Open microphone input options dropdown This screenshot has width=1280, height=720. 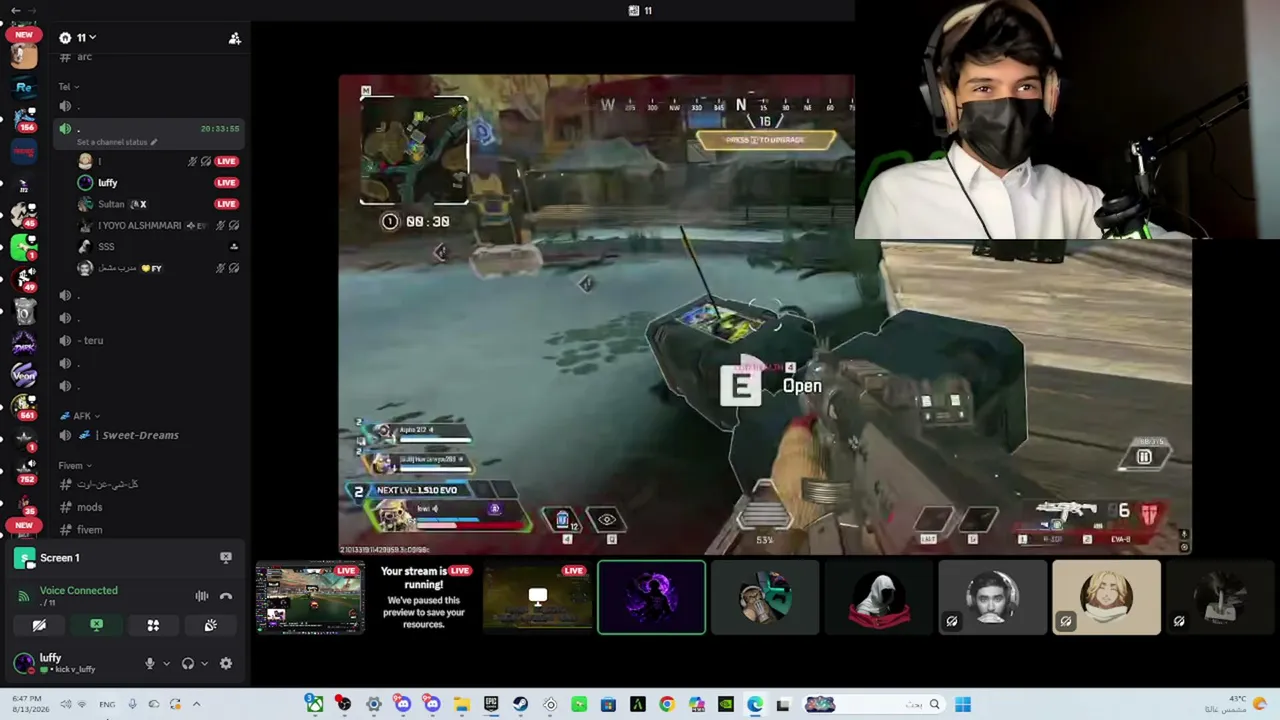(166, 663)
